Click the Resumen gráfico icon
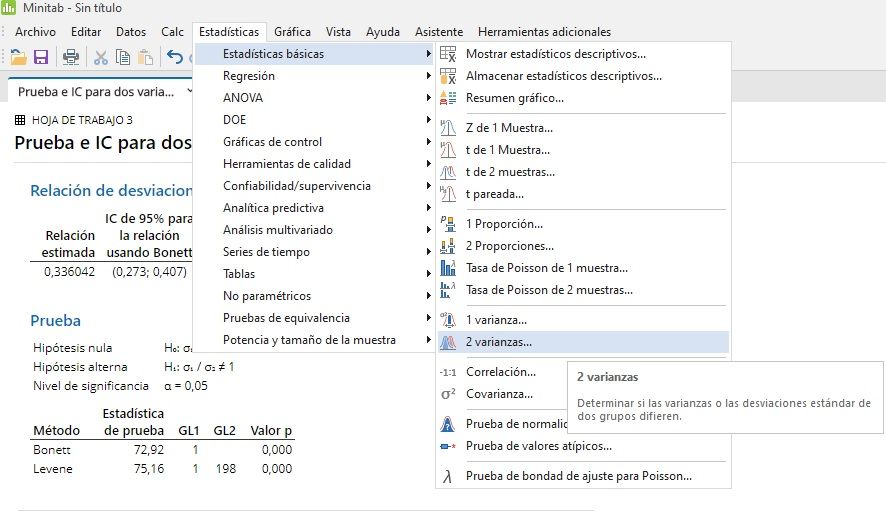886x512 pixels. [448, 98]
